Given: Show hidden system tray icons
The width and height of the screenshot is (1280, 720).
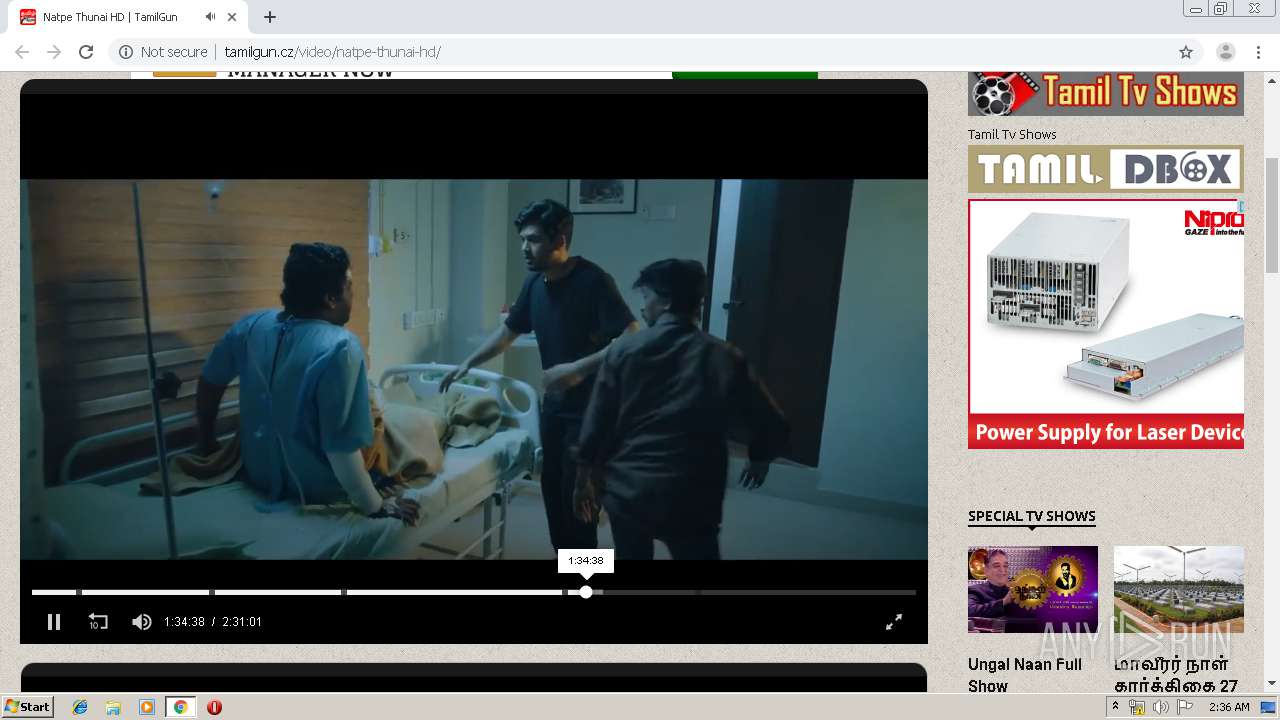Looking at the screenshot, I should point(1116,706).
